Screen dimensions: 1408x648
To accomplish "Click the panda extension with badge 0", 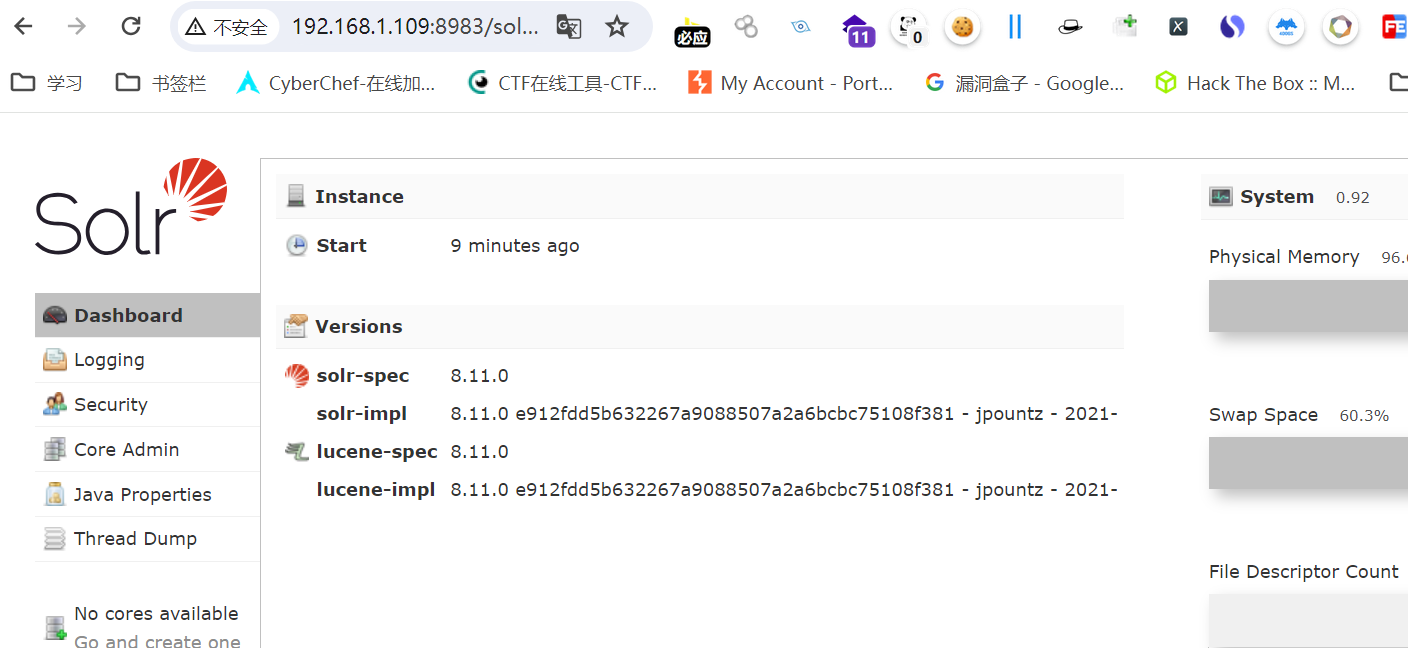I will pyautogui.click(x=909, y=29).
